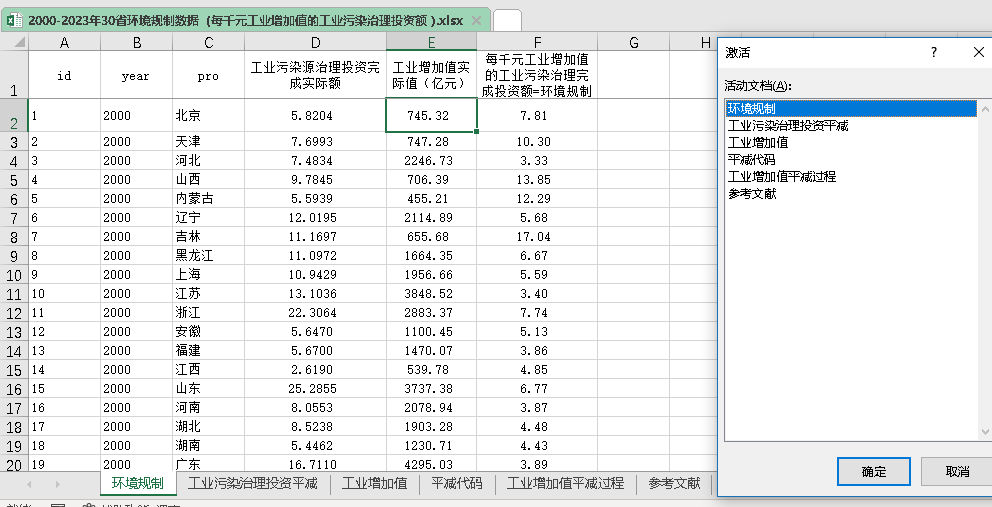Switch to the 环境规制 sheet tab
This screenshot has width=992, height=507.
click(137, 484)
